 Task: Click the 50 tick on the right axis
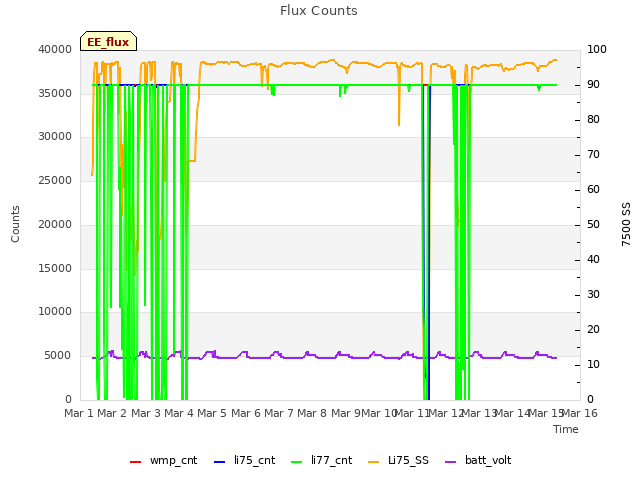(x=593, y=224)
